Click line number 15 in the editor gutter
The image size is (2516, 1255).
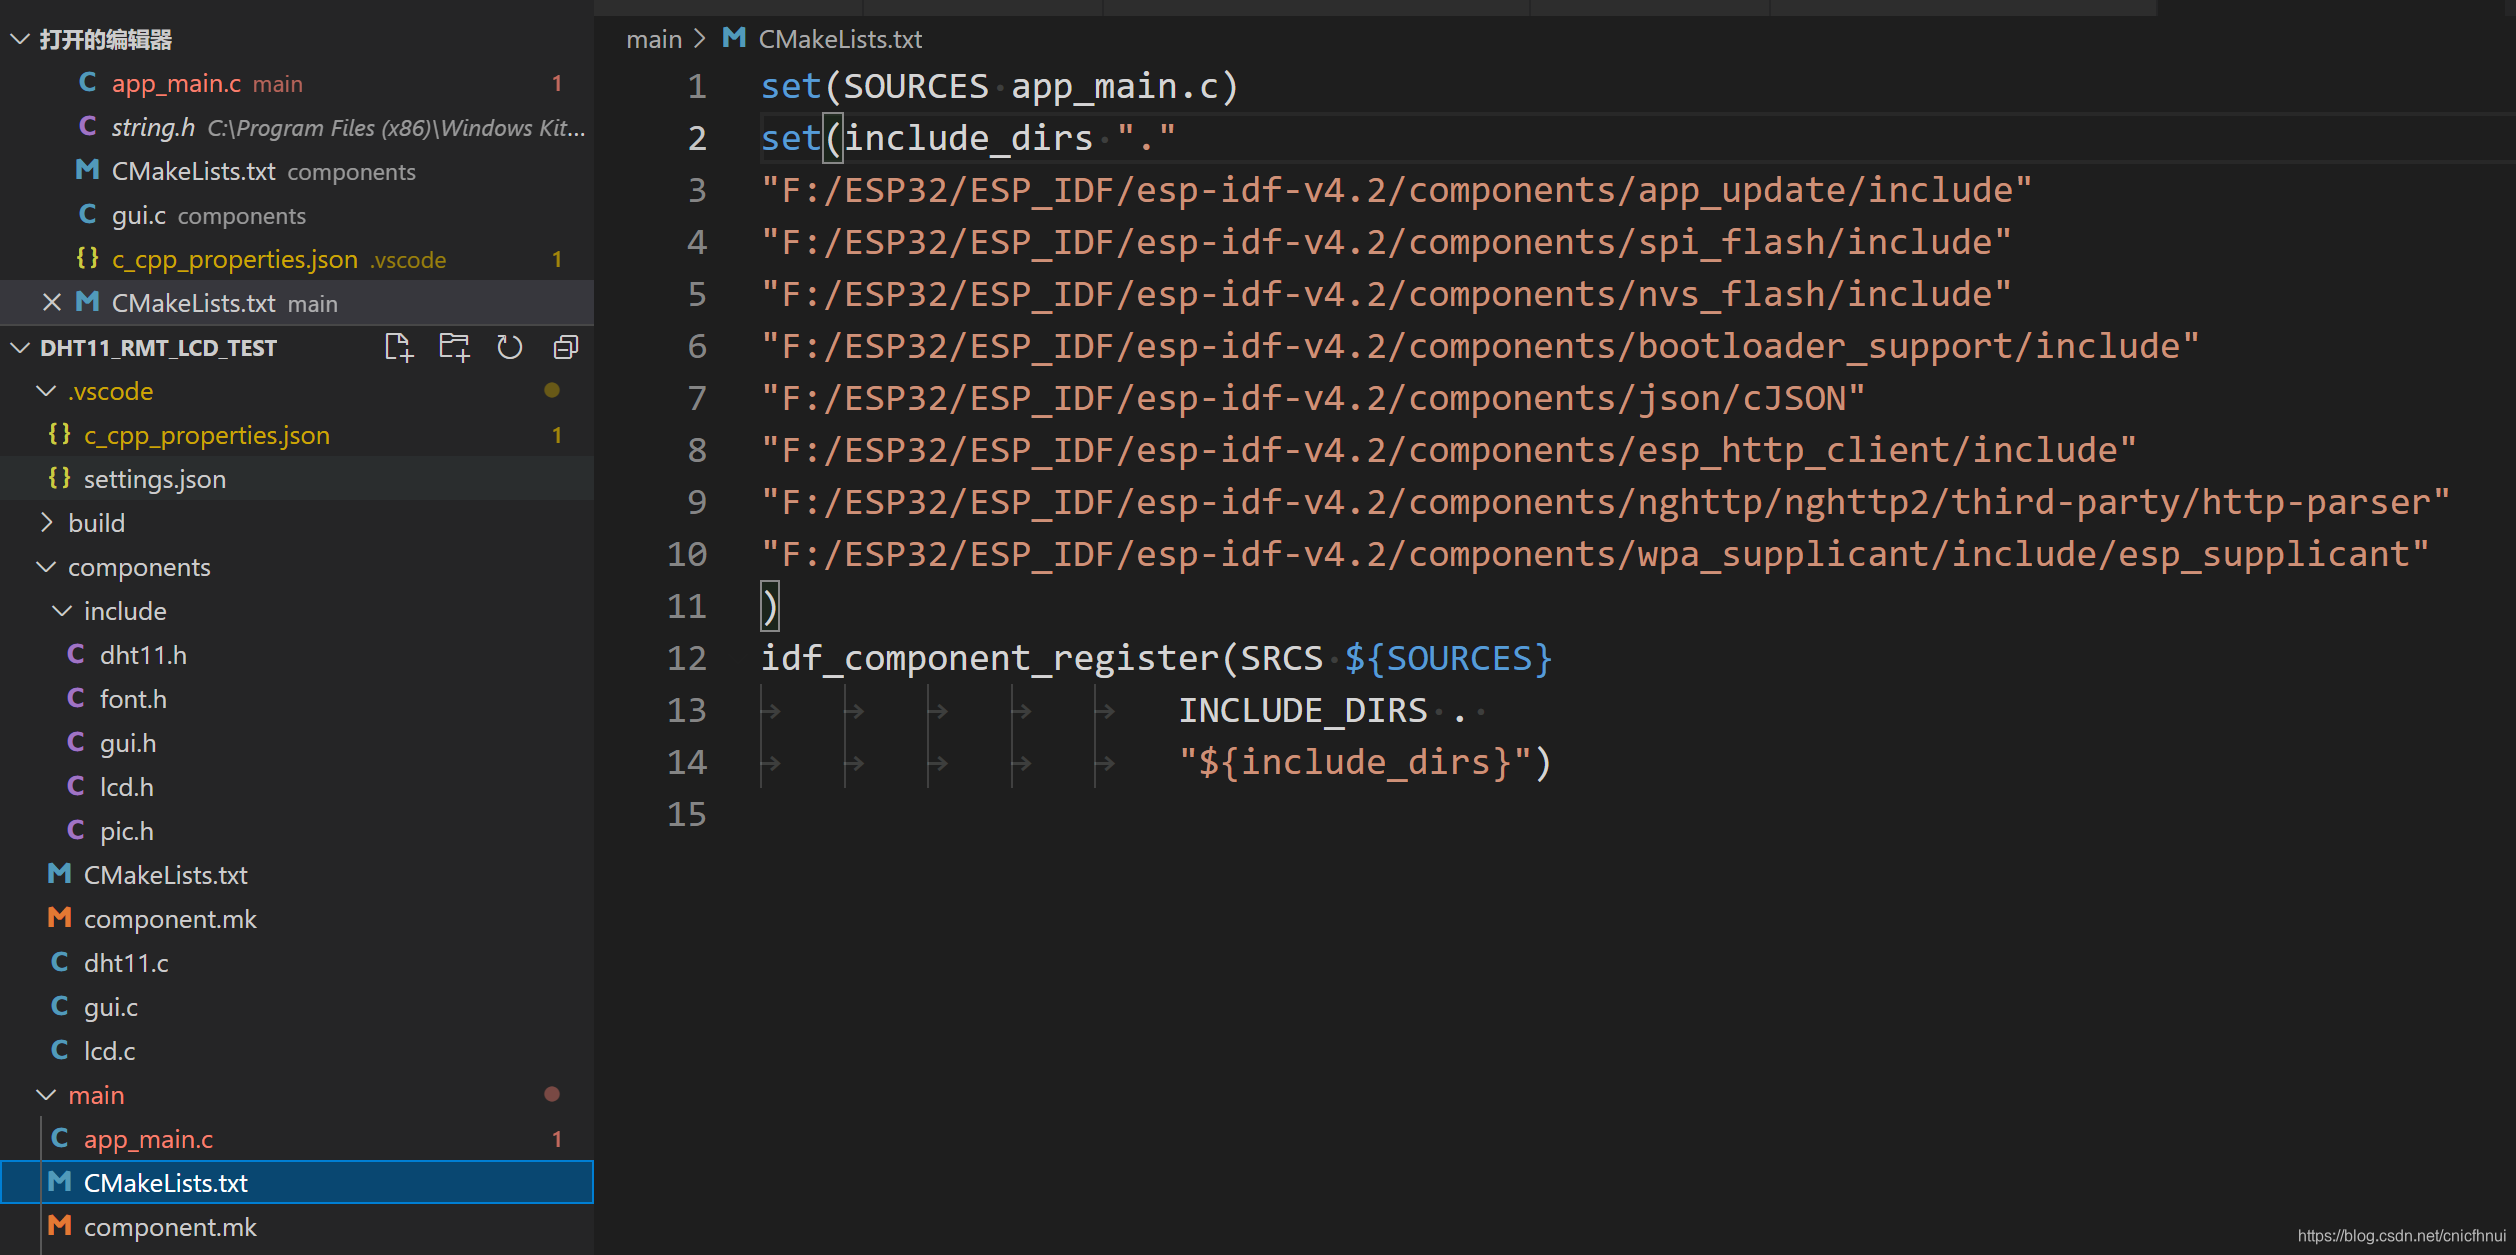point(688,814)
